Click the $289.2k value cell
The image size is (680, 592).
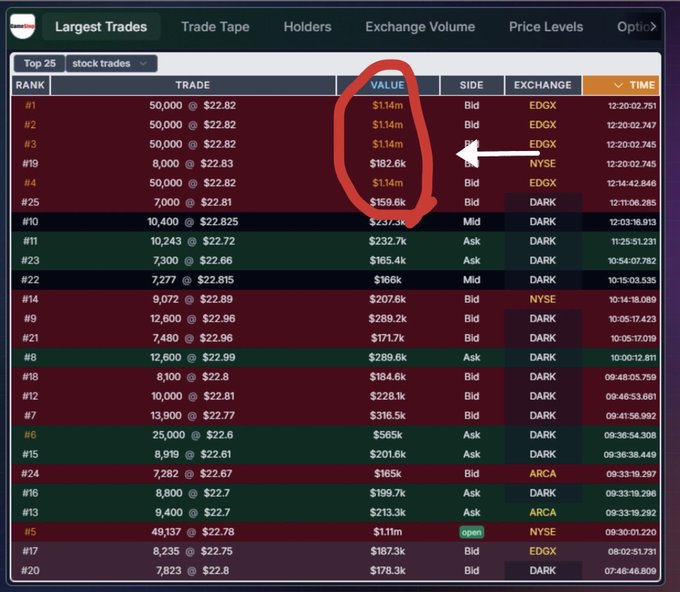pyautogui.click(x=387, y=318)
